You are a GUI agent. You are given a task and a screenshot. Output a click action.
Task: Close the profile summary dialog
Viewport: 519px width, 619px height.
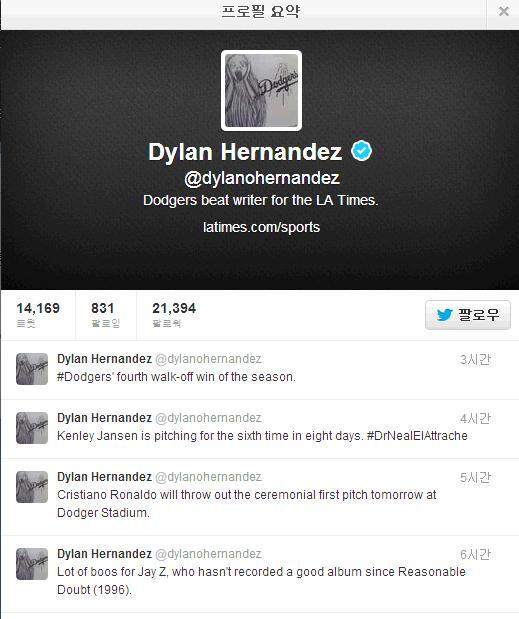click(x=504, y=11)
